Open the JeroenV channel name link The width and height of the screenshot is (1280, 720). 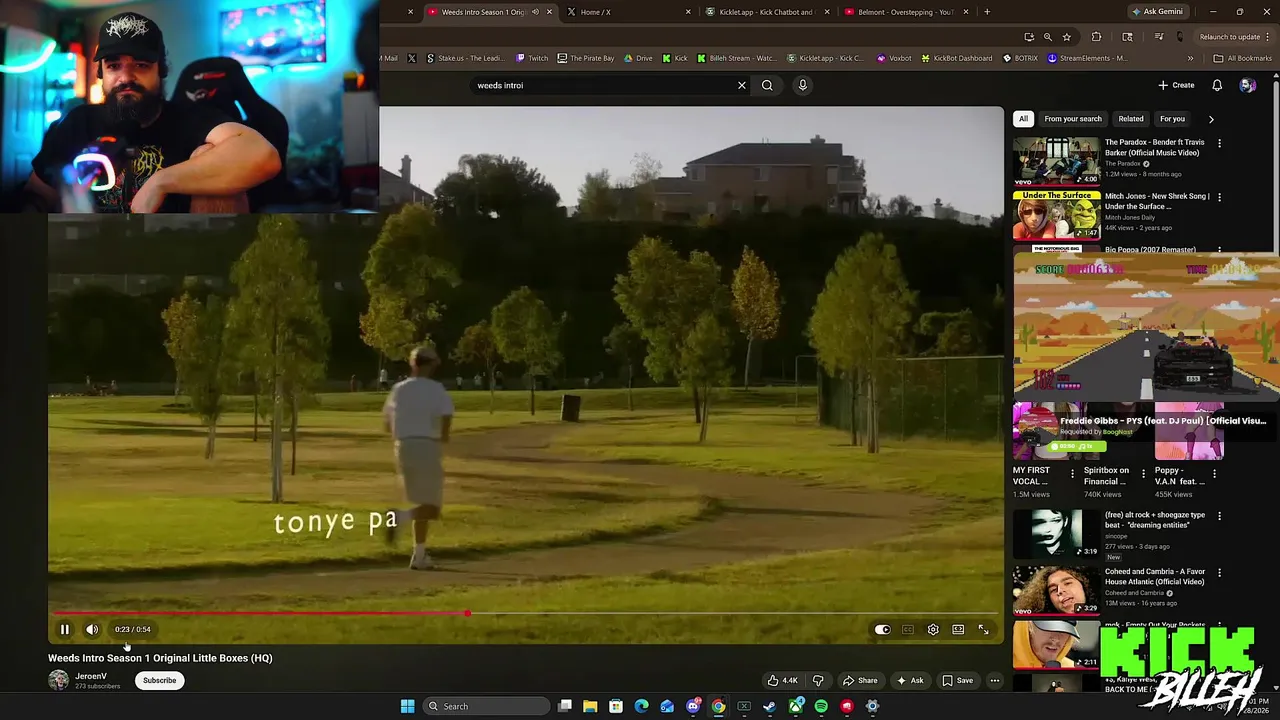(x=91, y=676)
